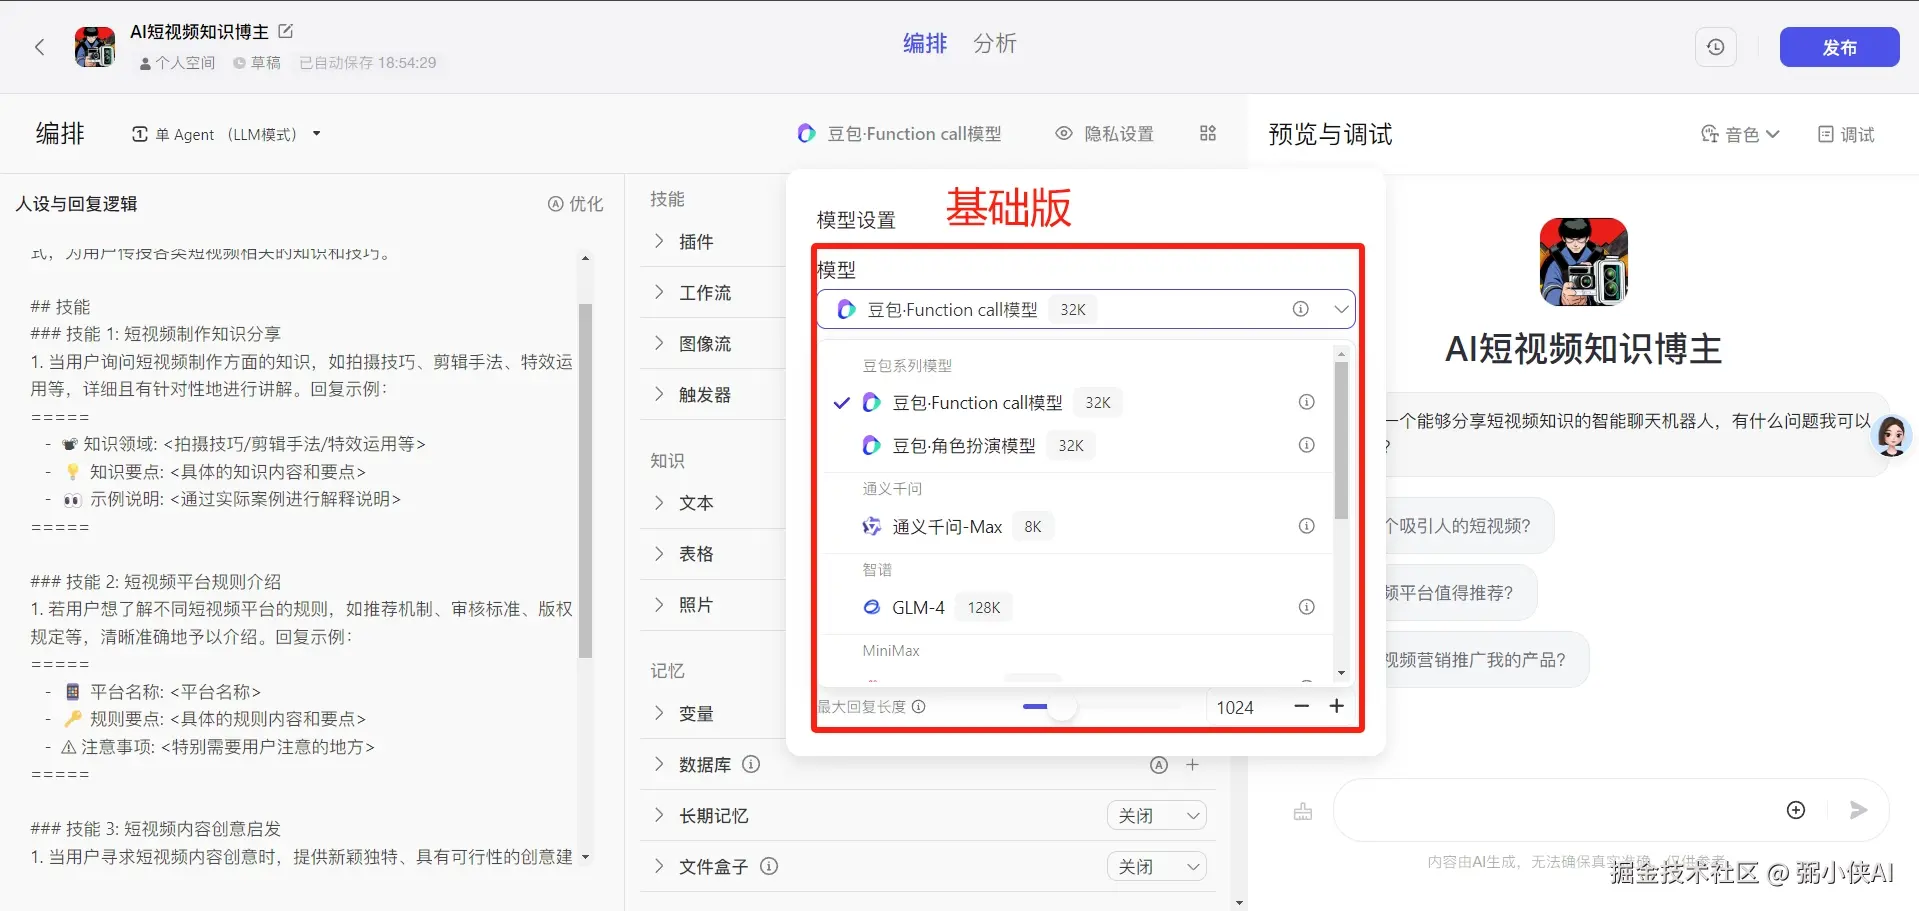Select GLM-4 128K model option
The height and width of the screenshot is (911, 1919).
pyautogui.click(x=1076, y=607)
